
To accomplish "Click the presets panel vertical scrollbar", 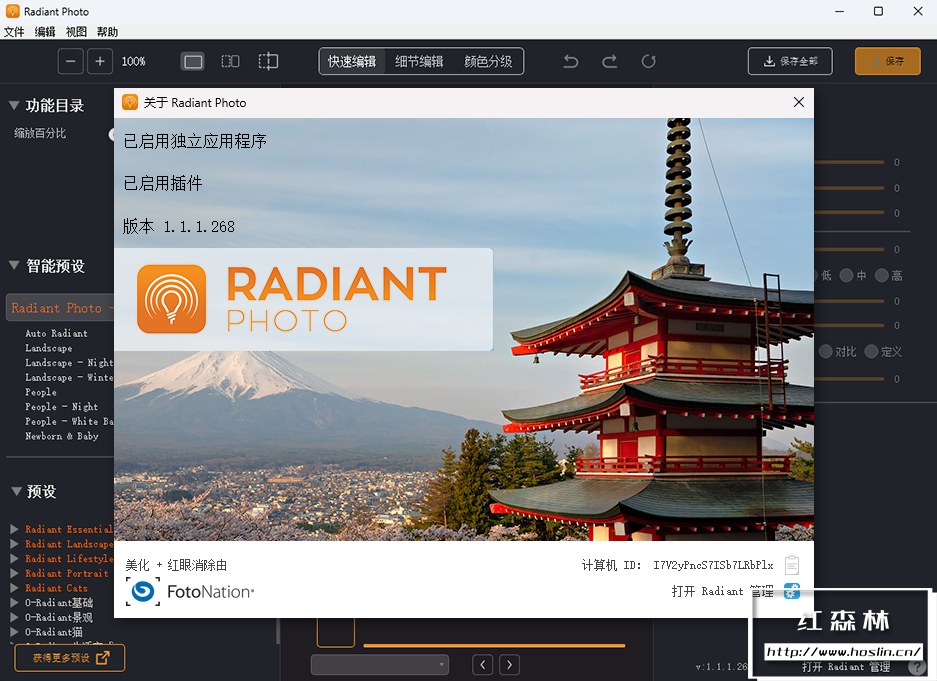I will pyautogui.click(x=277, y=631).
